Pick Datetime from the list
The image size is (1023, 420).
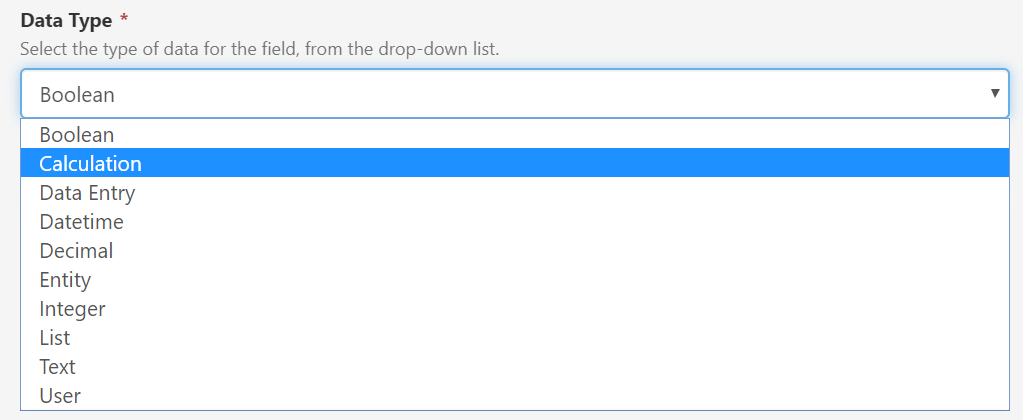coord(81,222)
